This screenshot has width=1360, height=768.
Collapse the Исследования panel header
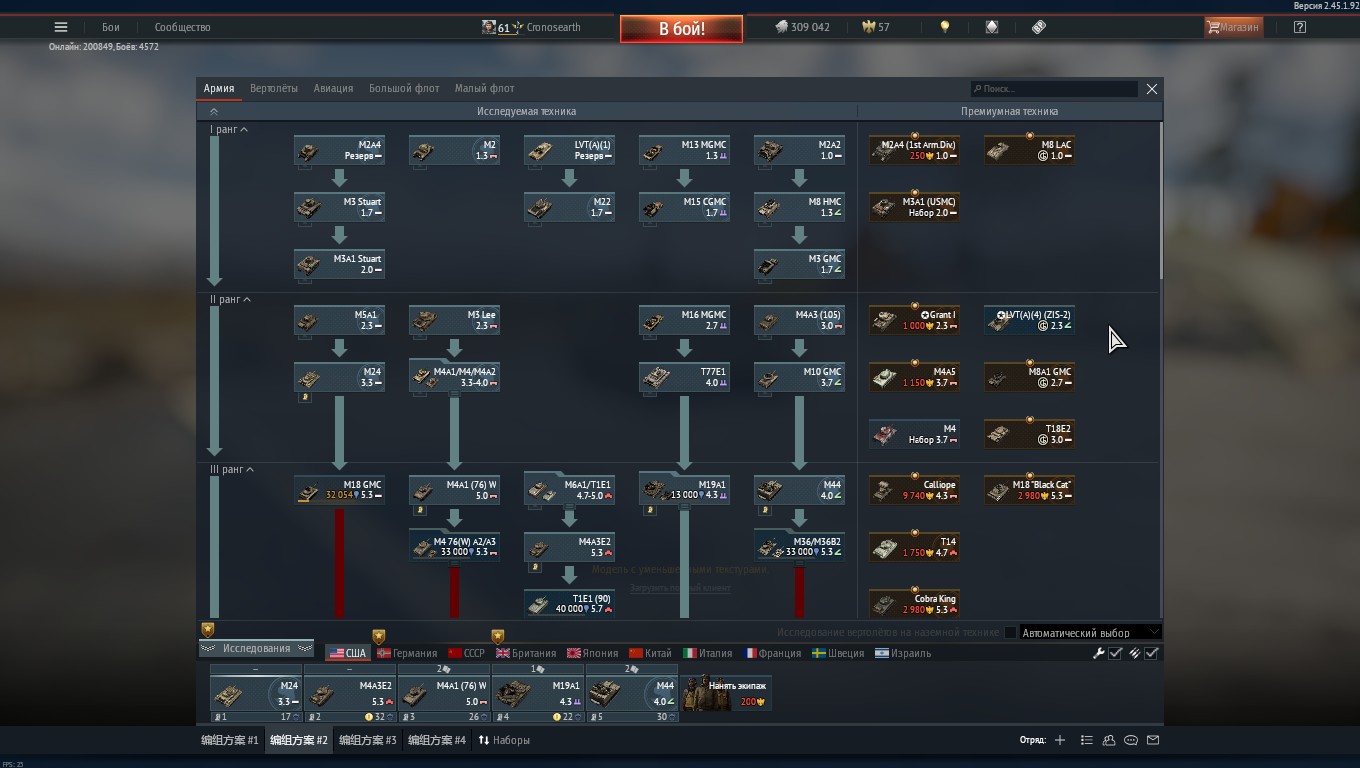point(256,649)
